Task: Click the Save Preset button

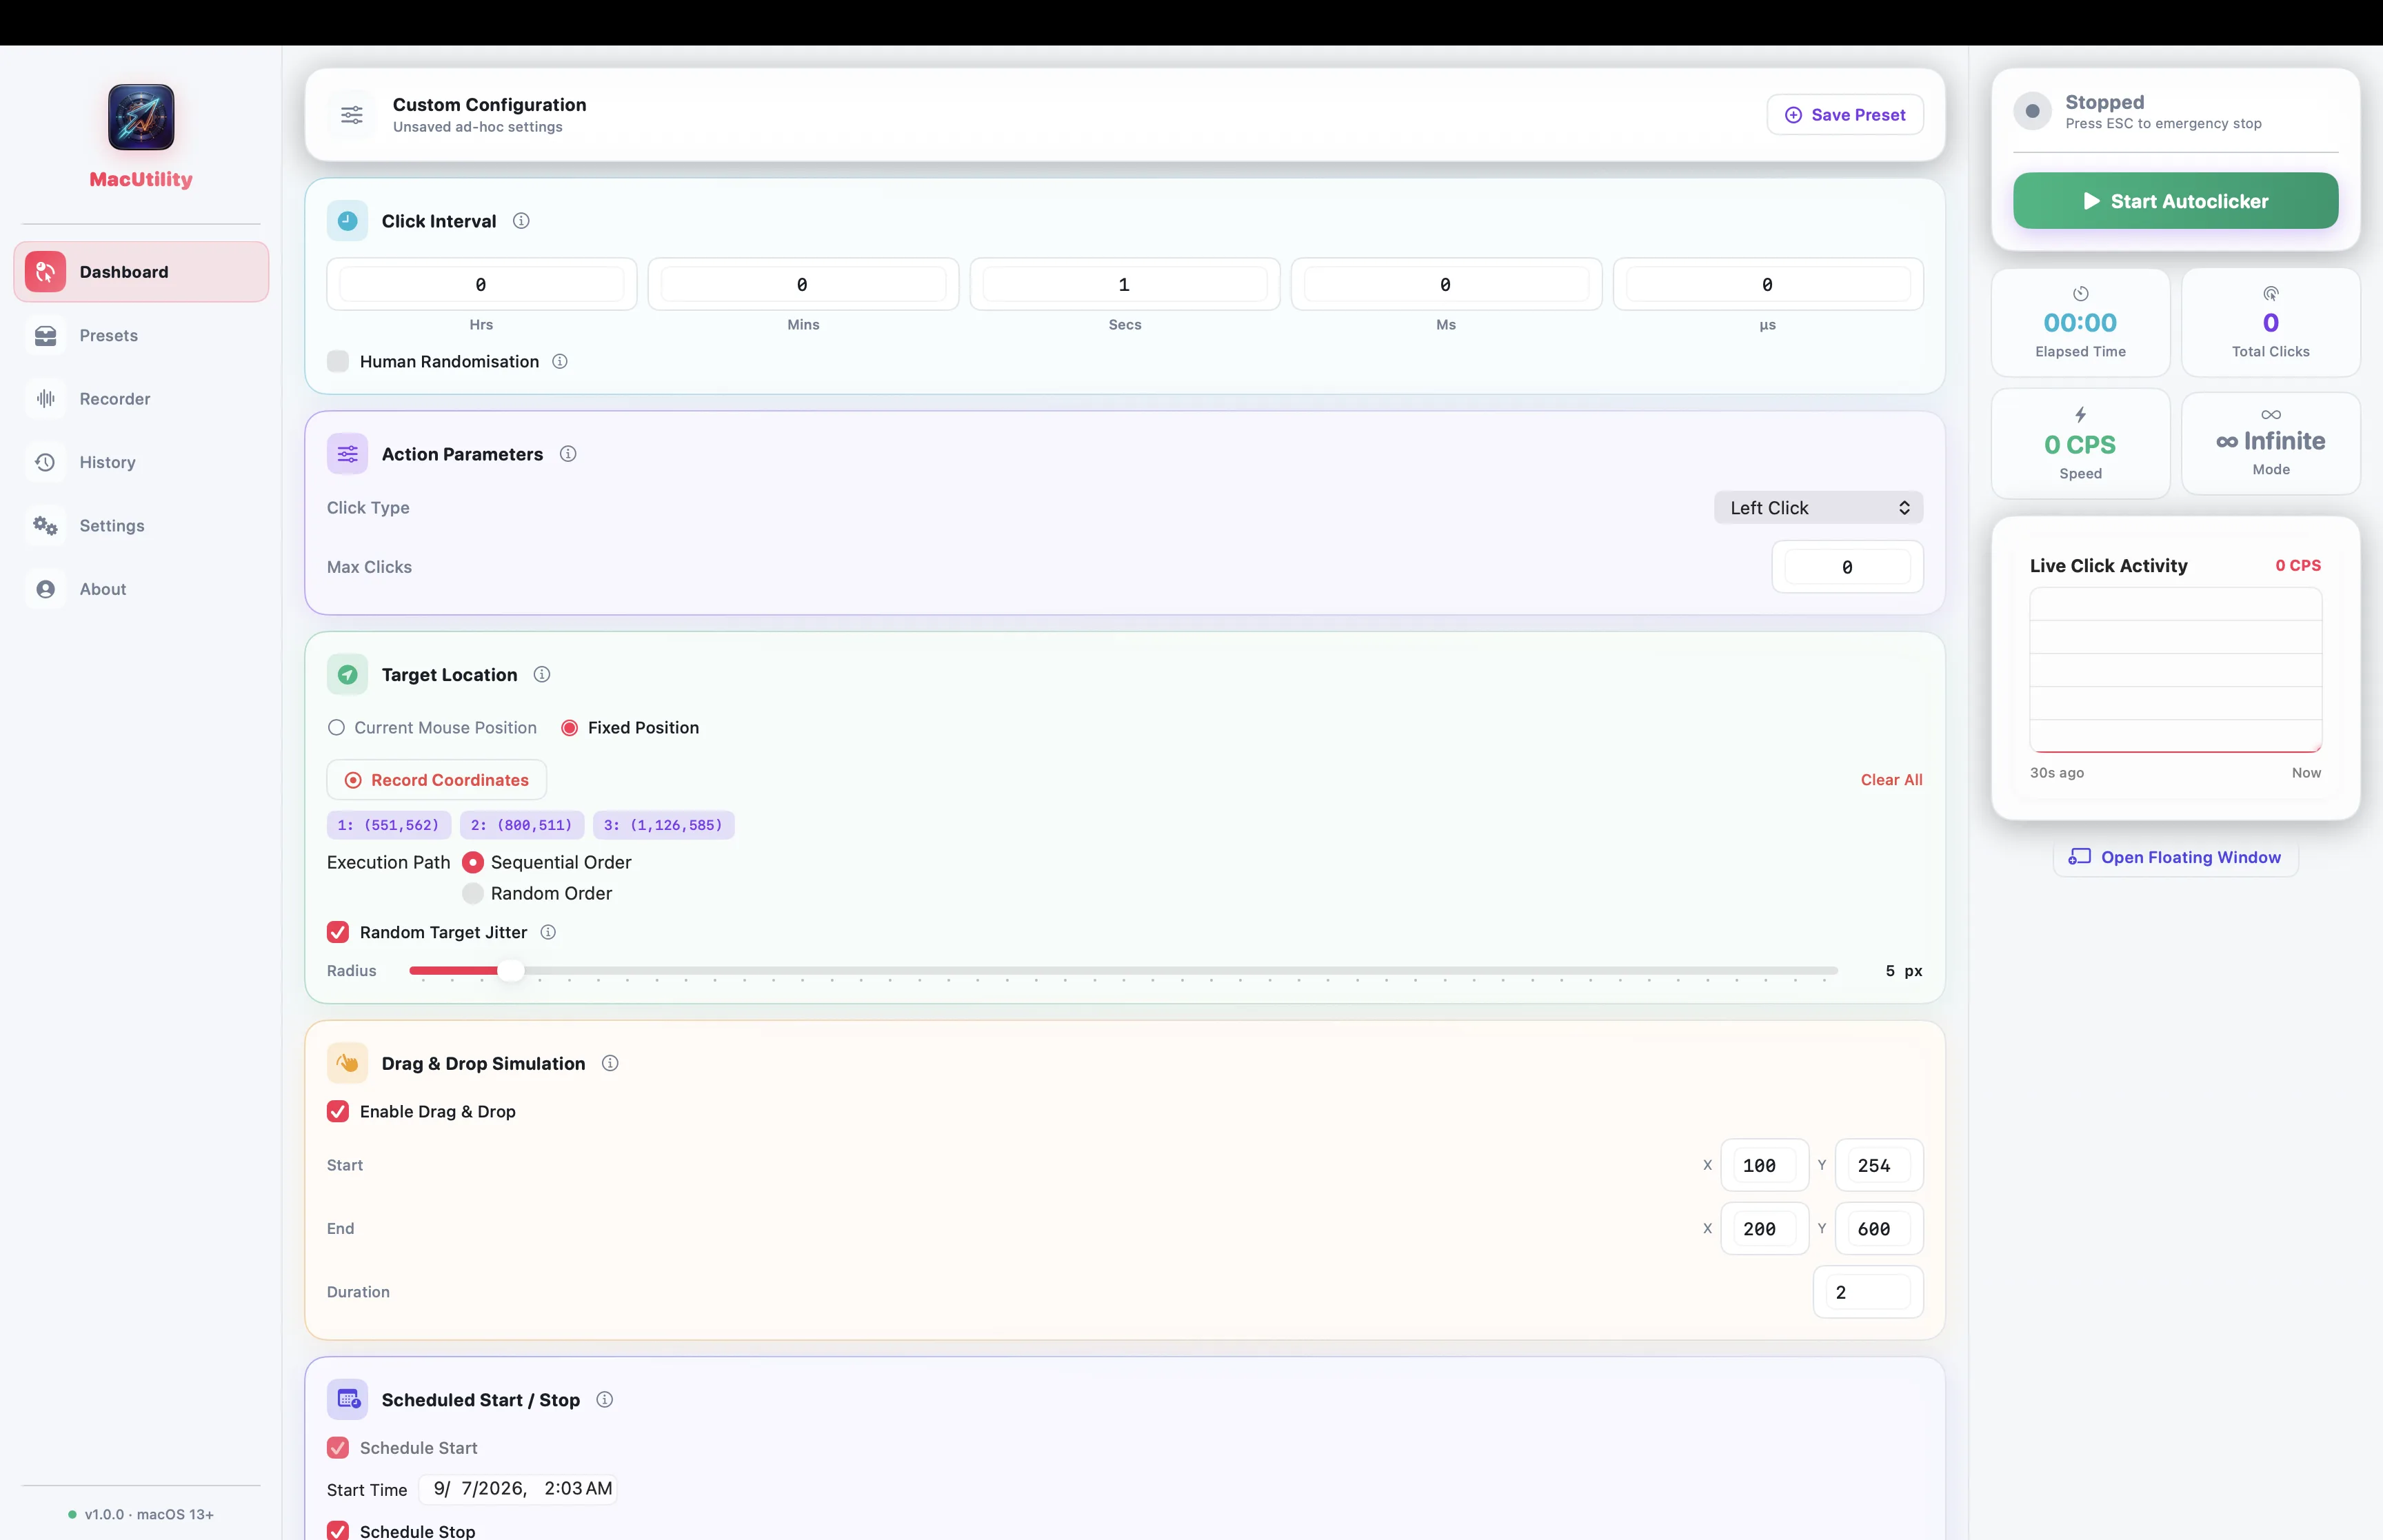Action: (1845, 115)
